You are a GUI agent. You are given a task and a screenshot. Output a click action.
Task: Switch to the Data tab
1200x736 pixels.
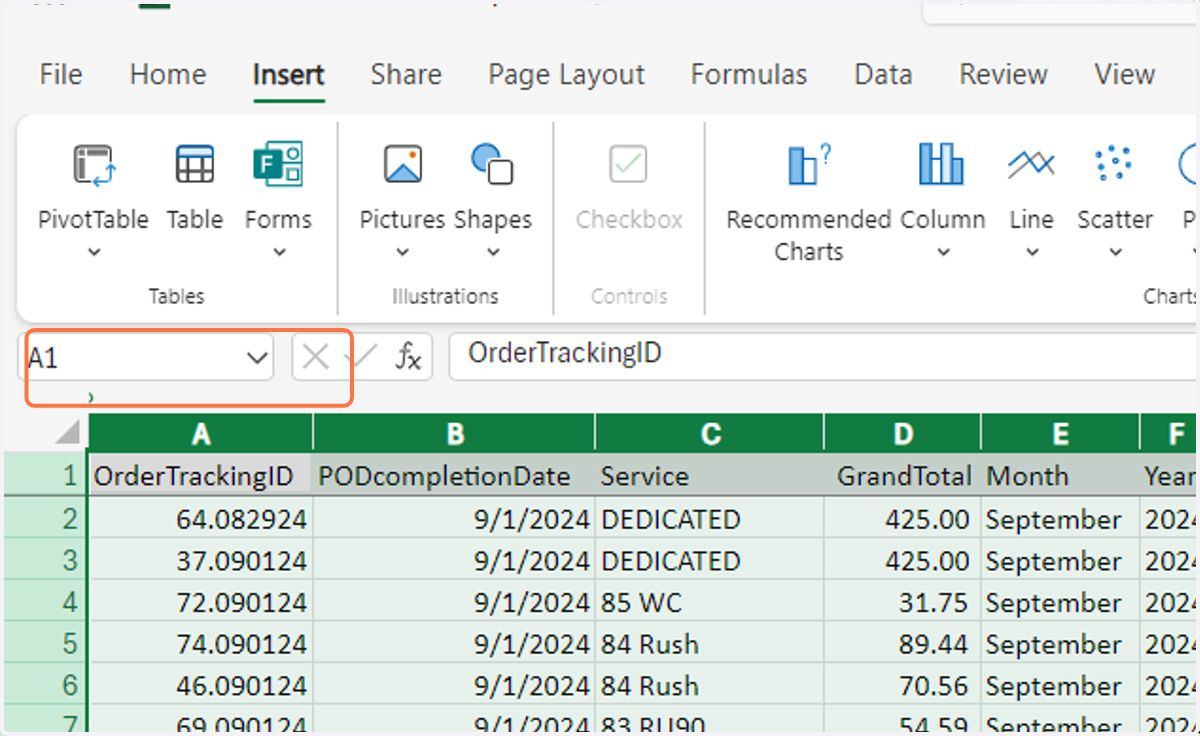[x=883, y=75]
